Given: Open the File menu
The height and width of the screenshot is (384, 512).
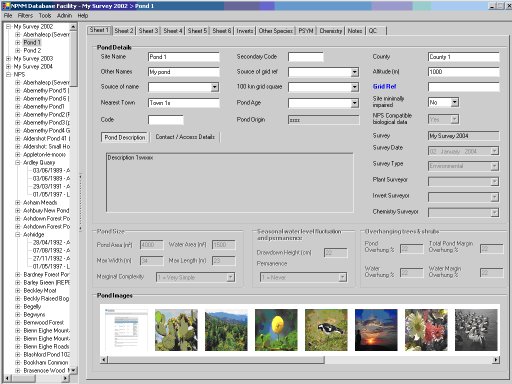Looking at the screenshot, I should [x=8, y=16].
